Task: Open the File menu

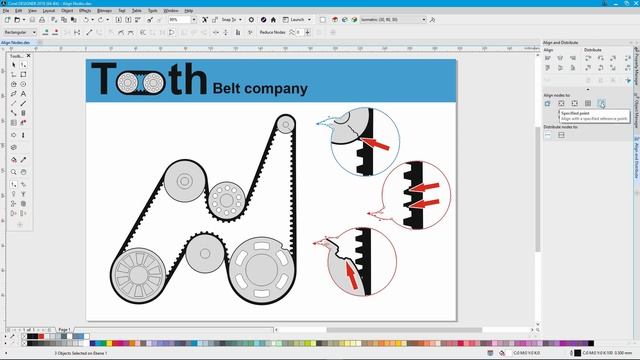Action: (x=6, y=11)
